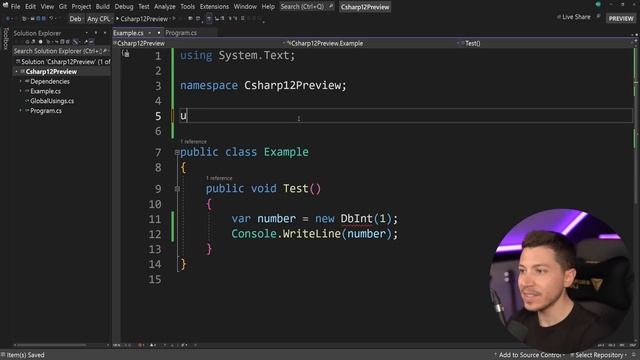Viewport: 640px width, 360px height.
Task: Toggle Preview Selected Items in Solution Explorer
Action: [x=91, y=42]
